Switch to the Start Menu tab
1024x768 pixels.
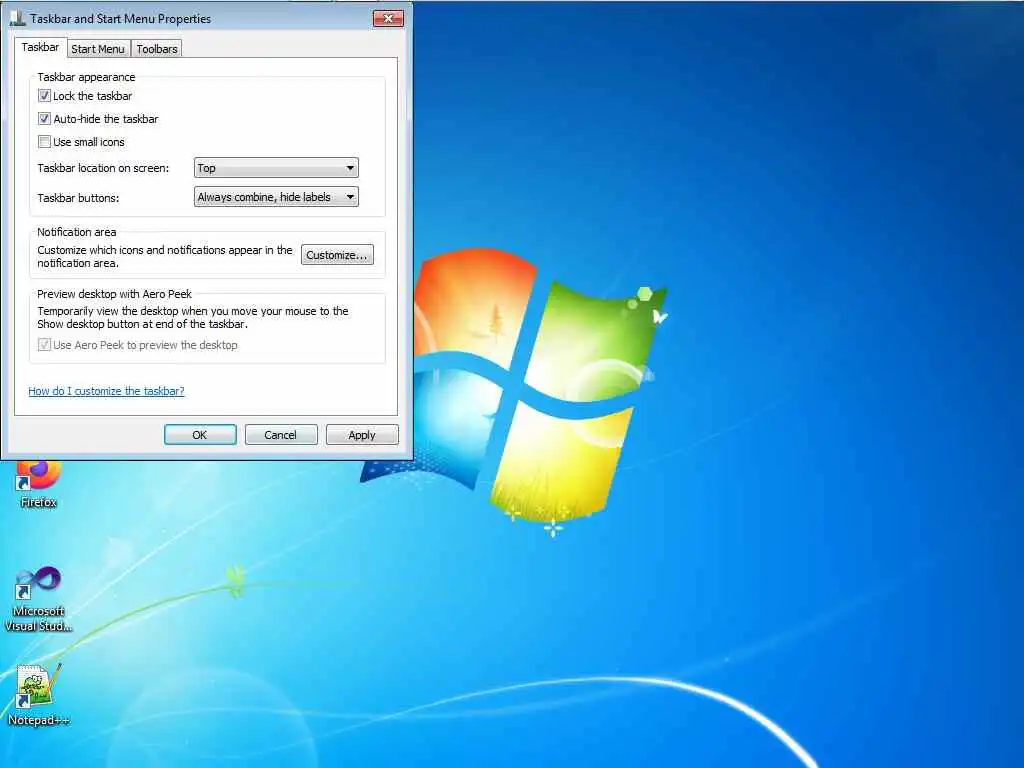click(98, 49)
